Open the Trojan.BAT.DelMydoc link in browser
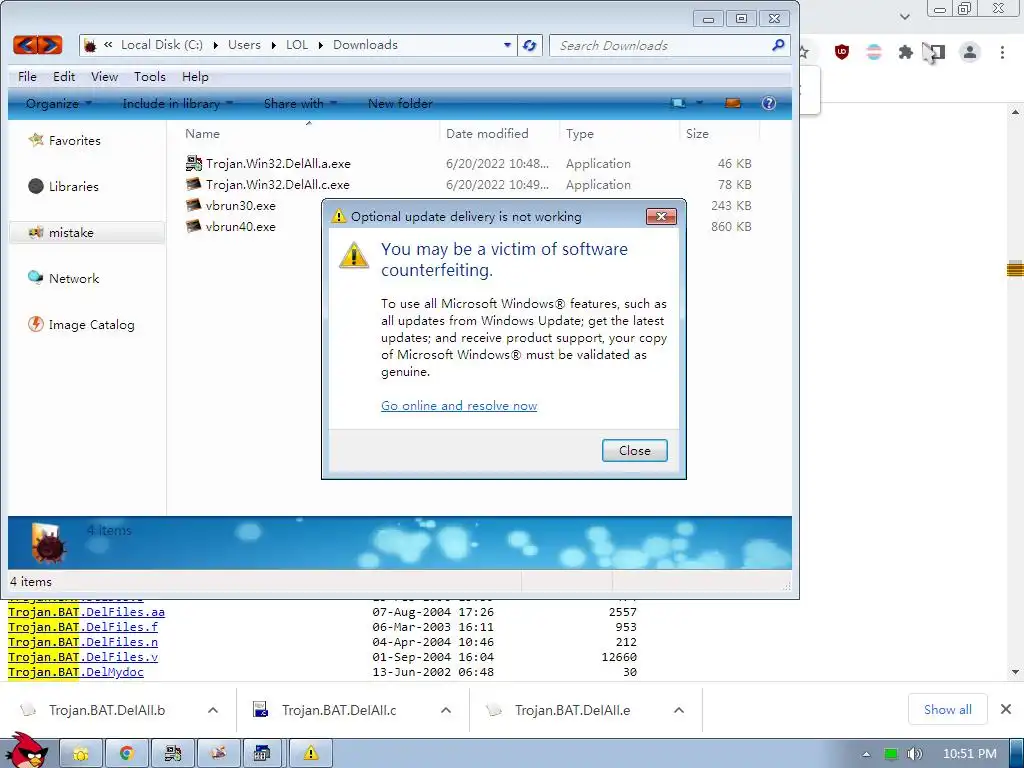This screenshot has width=1024, height=768. pos(76,672)
